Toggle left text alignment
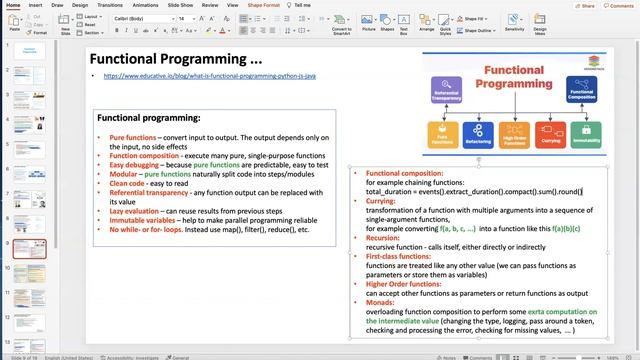 (243, 31)
